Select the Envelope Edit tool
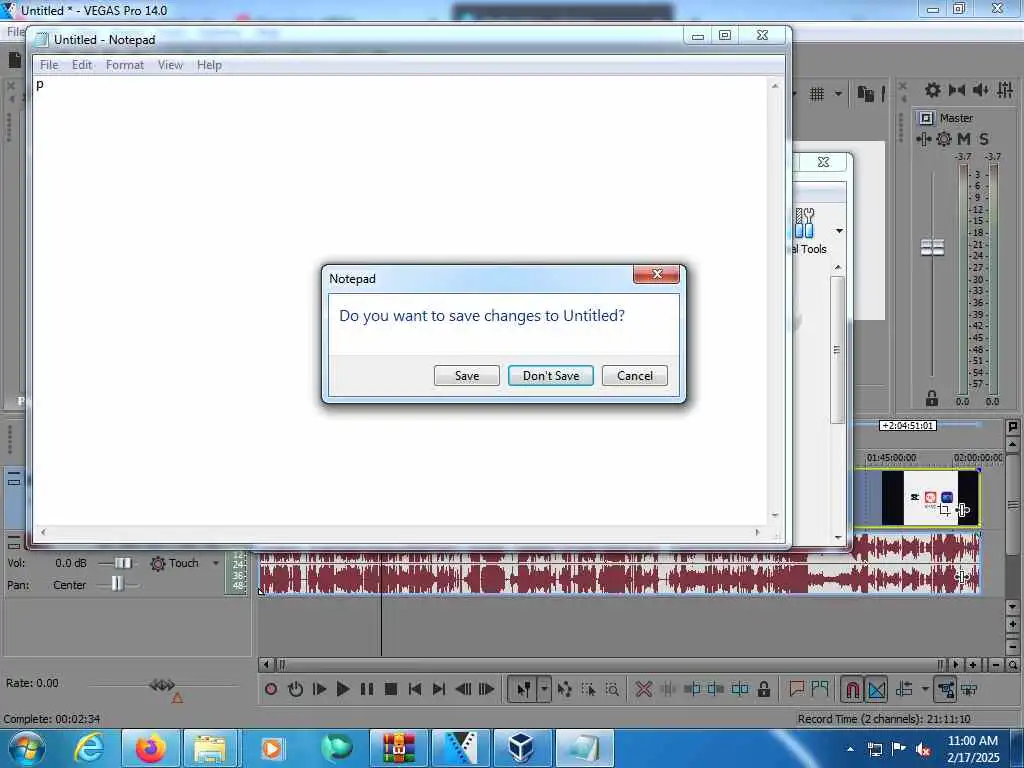 pos(565,689)
